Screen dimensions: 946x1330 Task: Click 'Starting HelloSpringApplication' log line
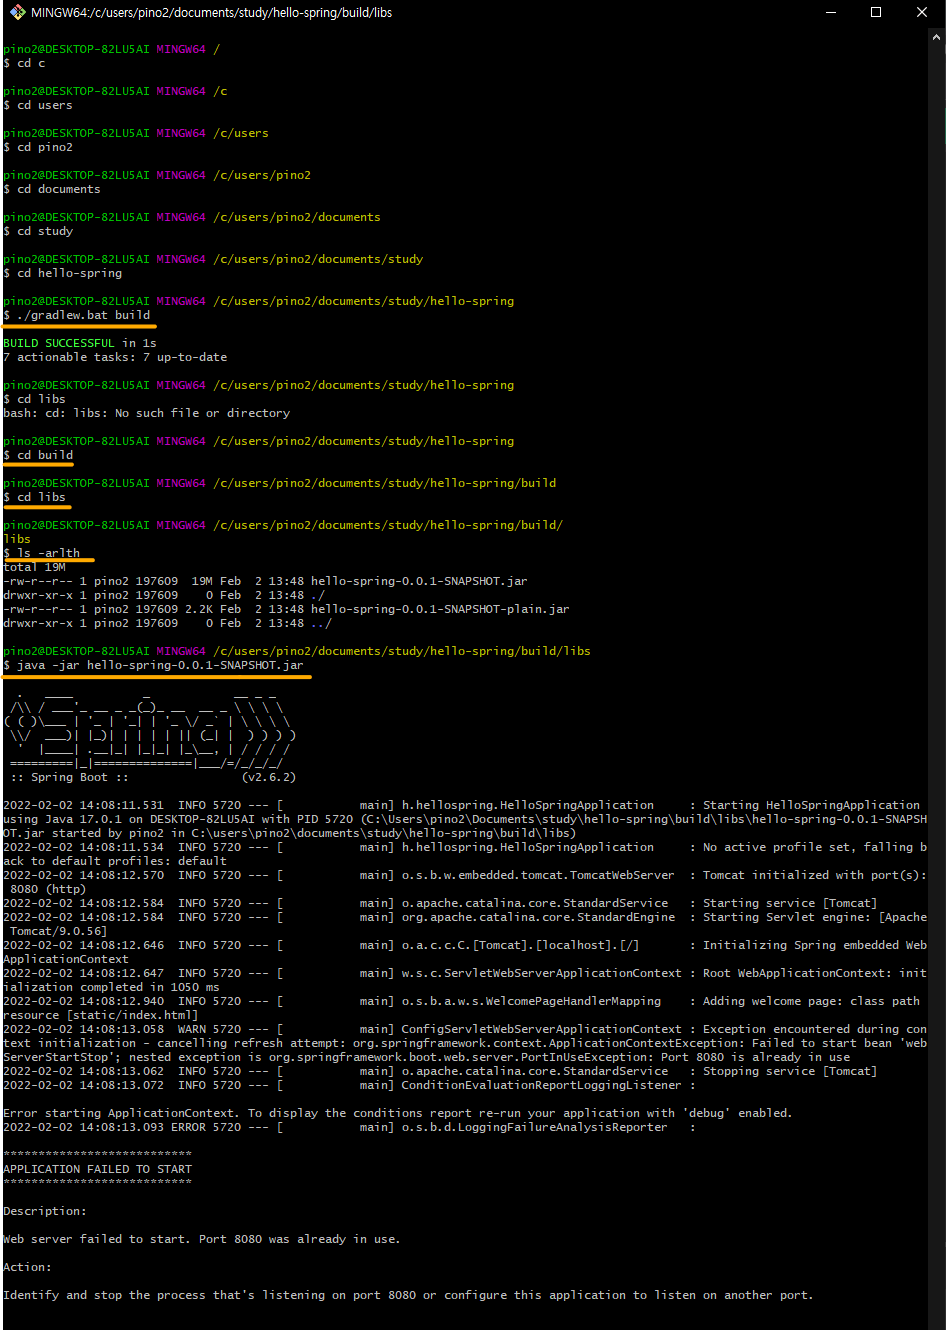(462, 805)
